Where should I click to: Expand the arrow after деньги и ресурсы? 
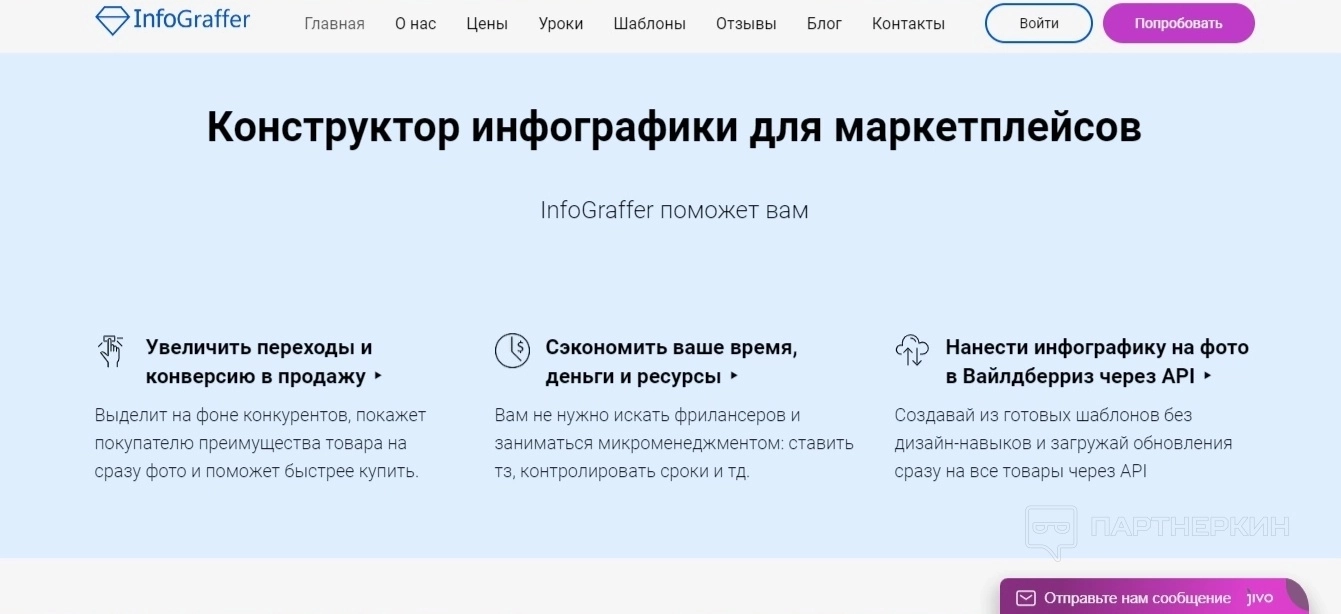(734, 377)
